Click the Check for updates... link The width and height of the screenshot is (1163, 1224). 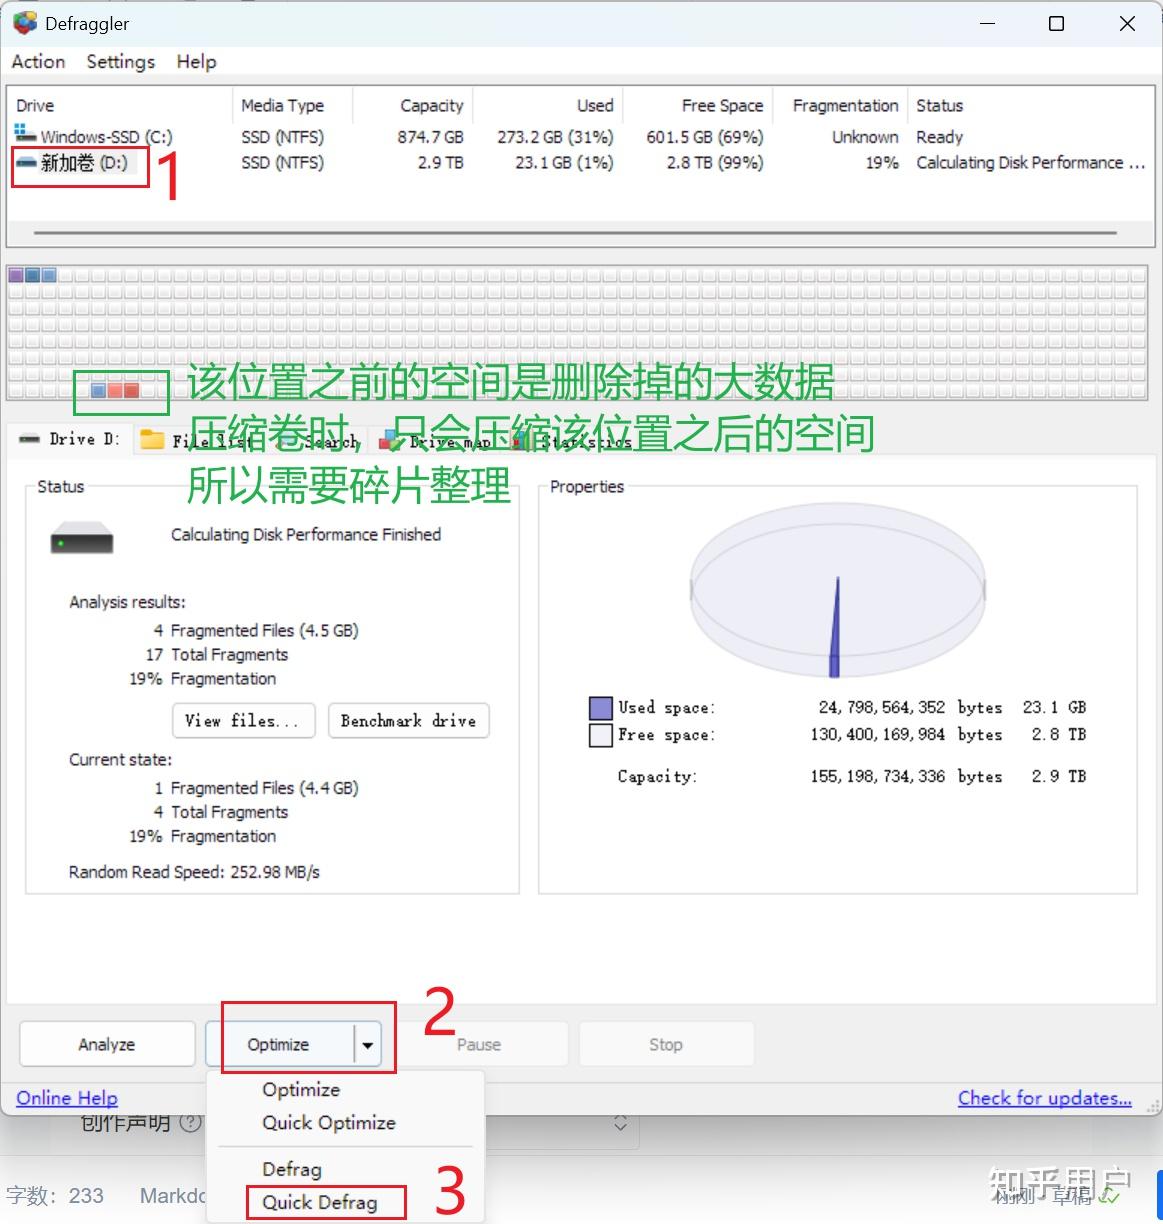tap(1045, 1098)
